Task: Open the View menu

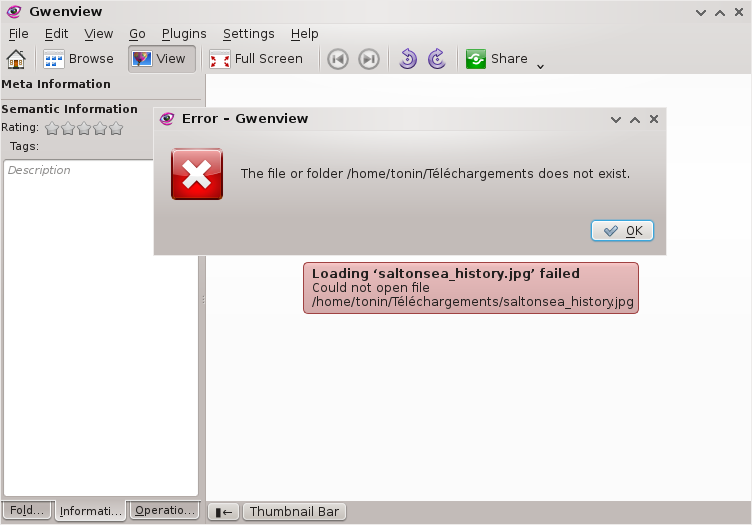Action: click(x=99, y=34)
